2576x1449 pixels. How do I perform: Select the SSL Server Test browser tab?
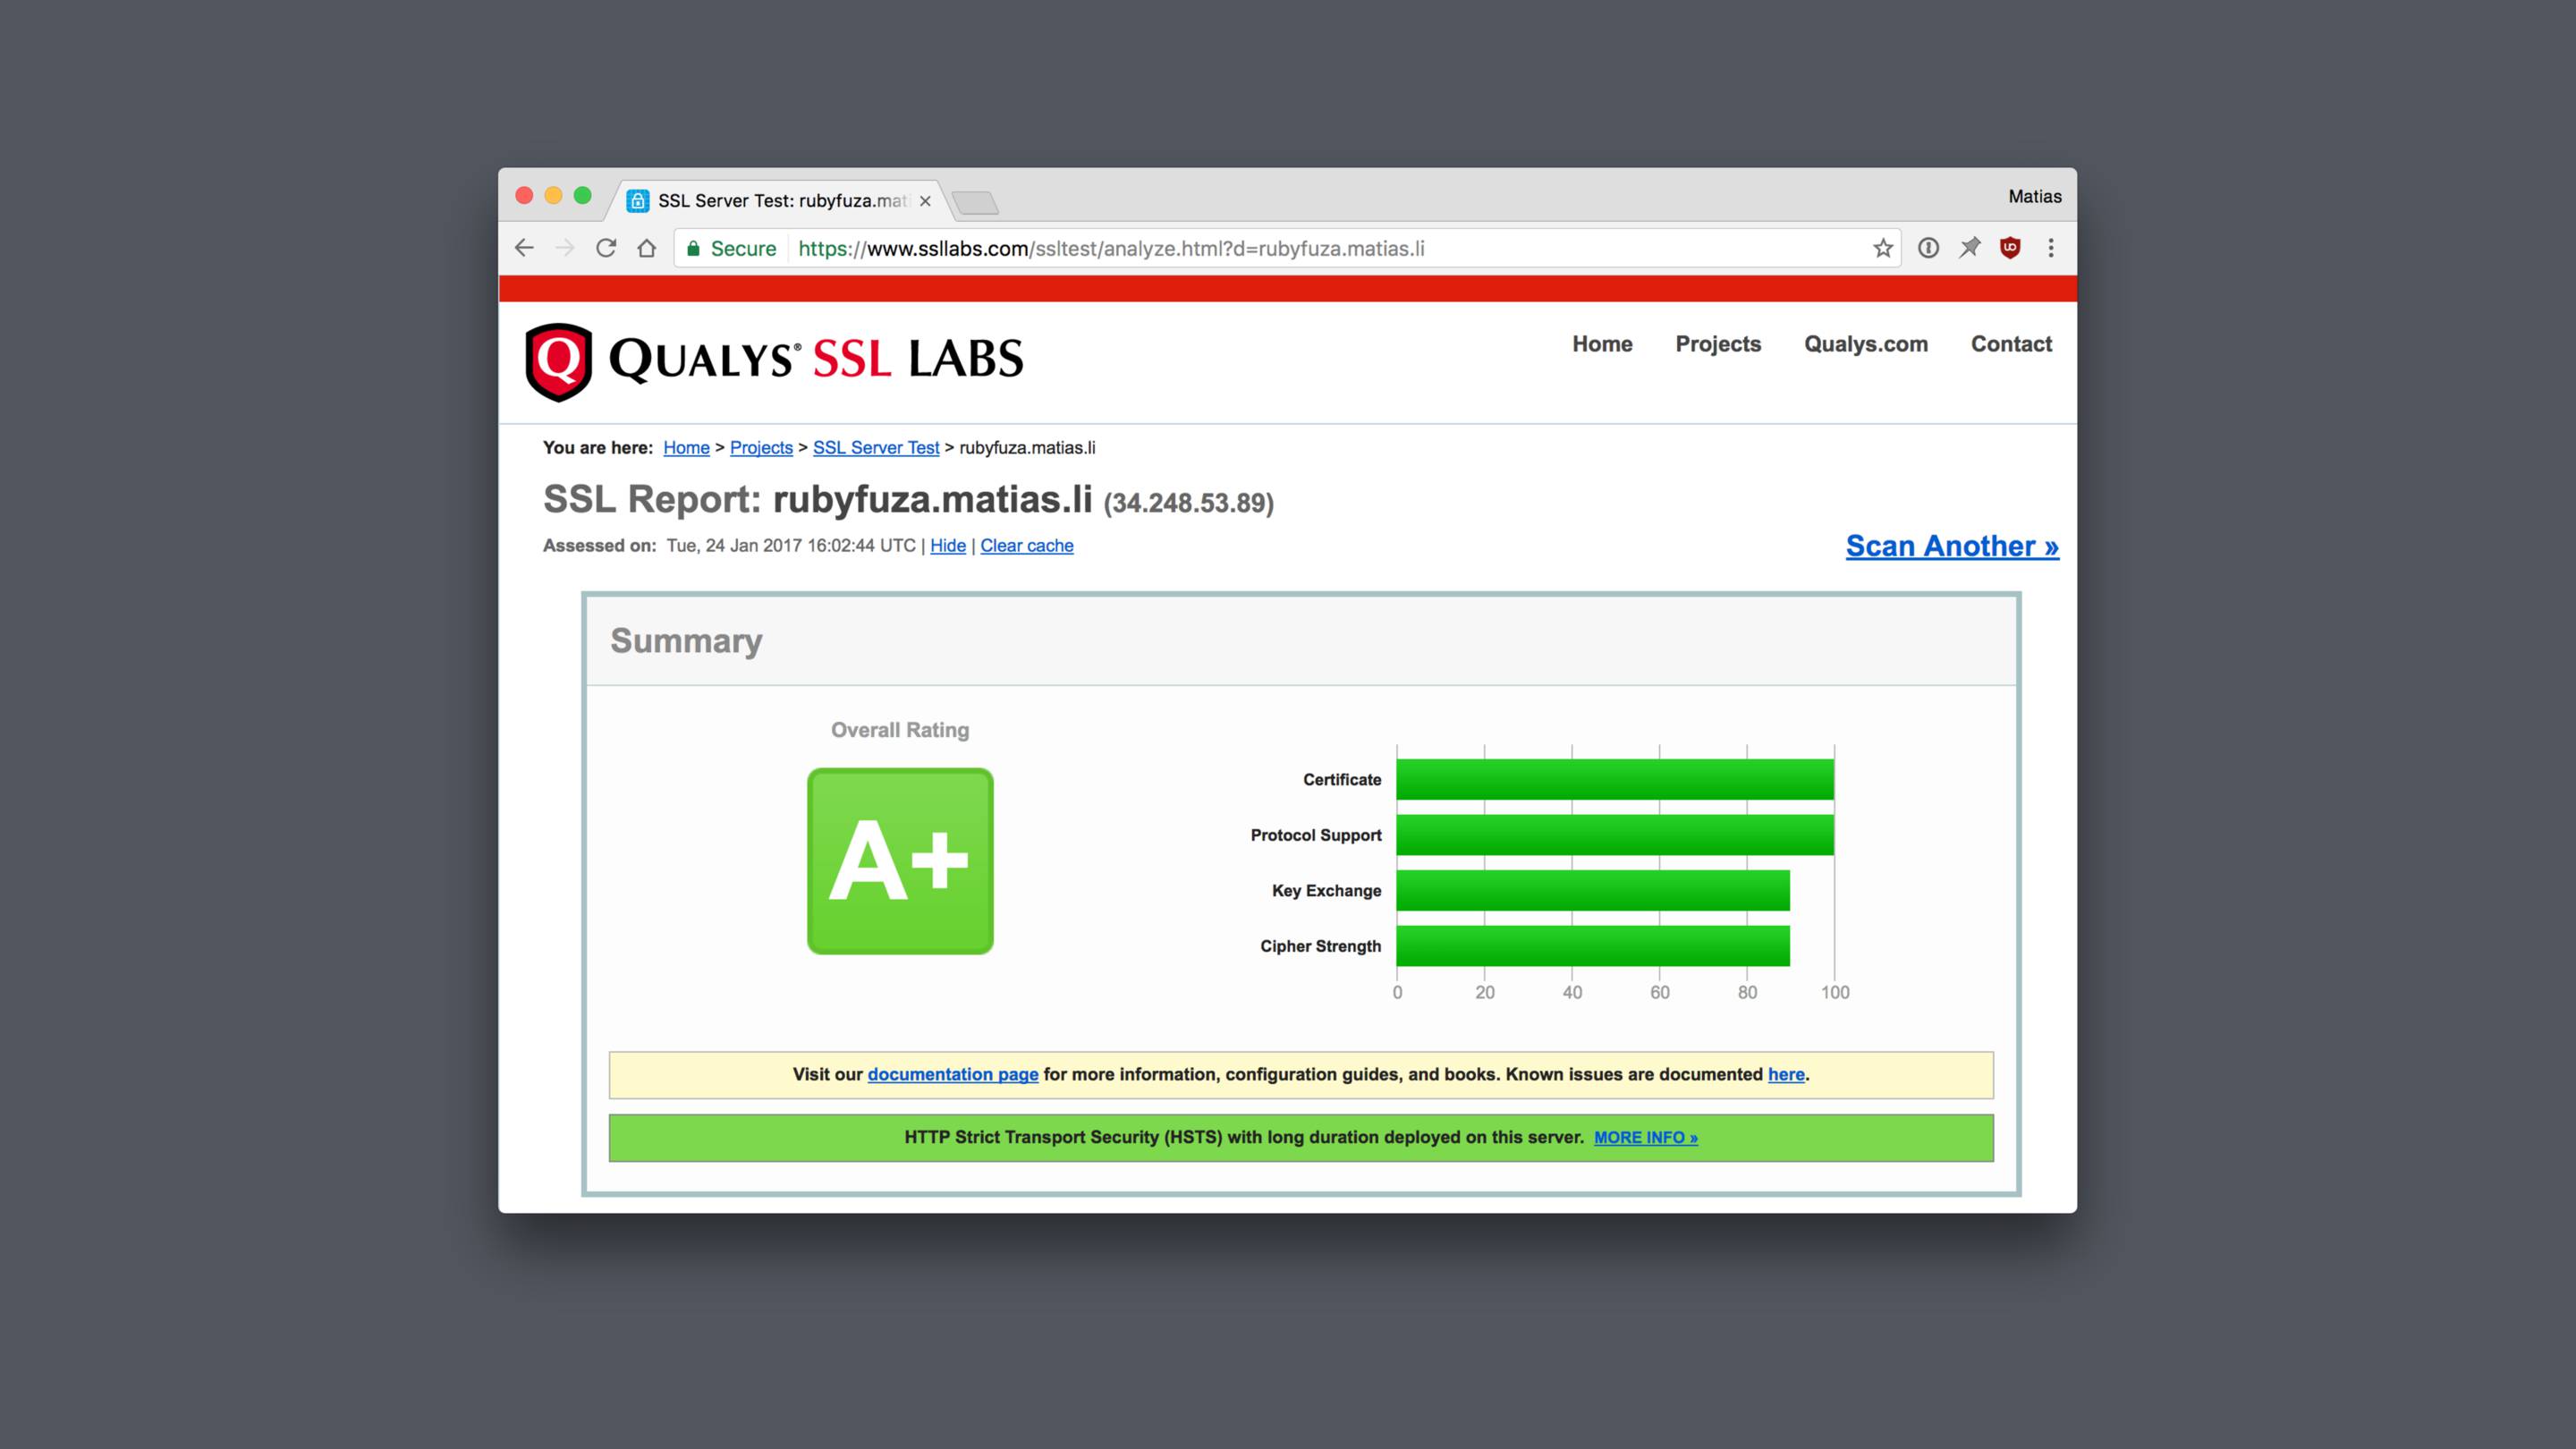pos(782,201)
